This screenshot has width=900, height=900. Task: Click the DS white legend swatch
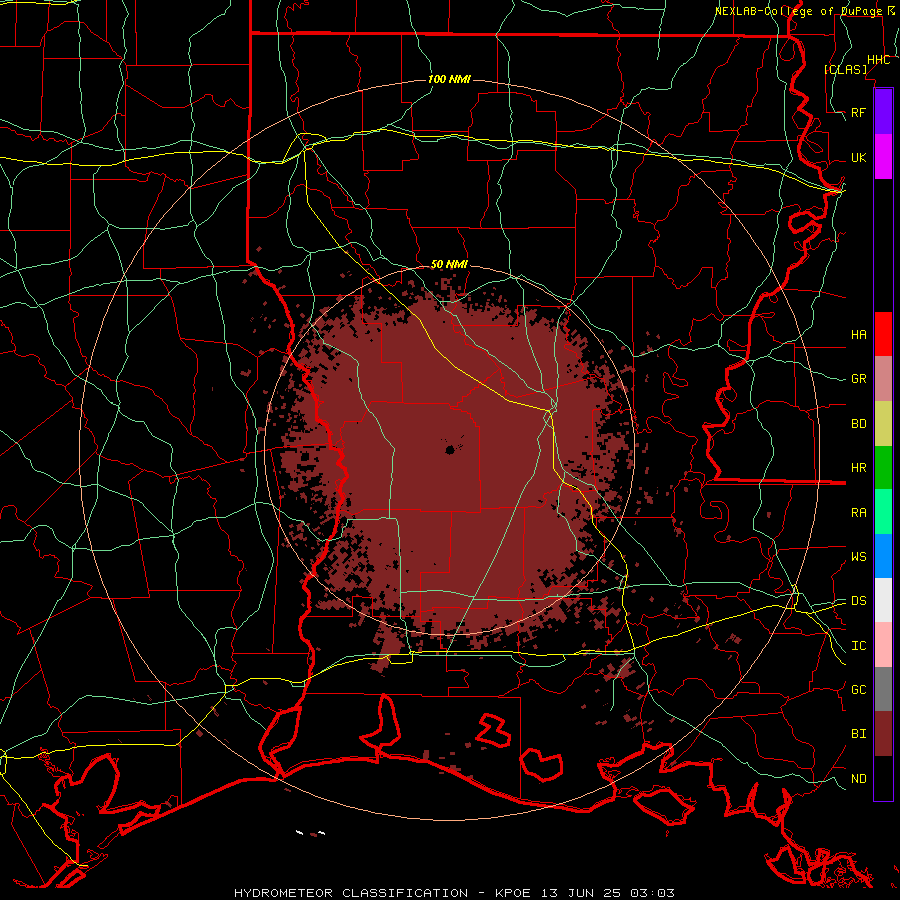[883, 600]
